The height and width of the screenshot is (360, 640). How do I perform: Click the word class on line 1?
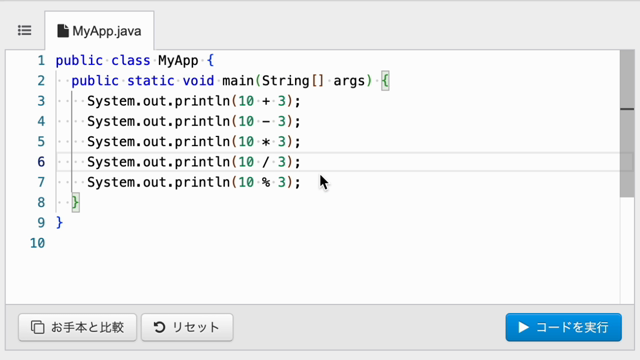131,61
